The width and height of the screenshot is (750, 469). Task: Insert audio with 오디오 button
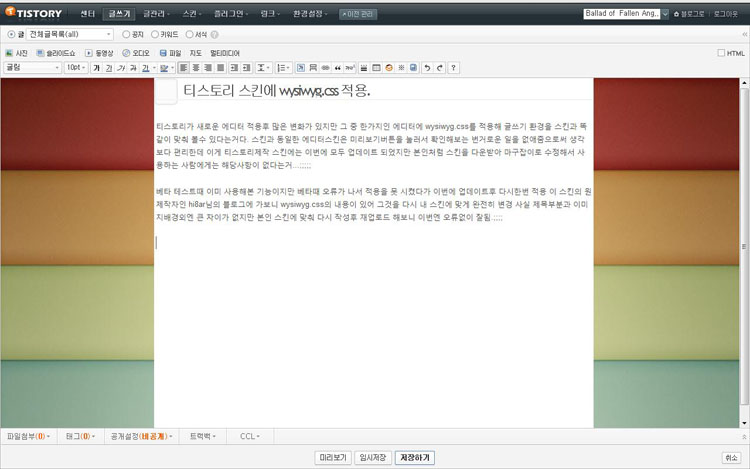click(x=136, y=53)
